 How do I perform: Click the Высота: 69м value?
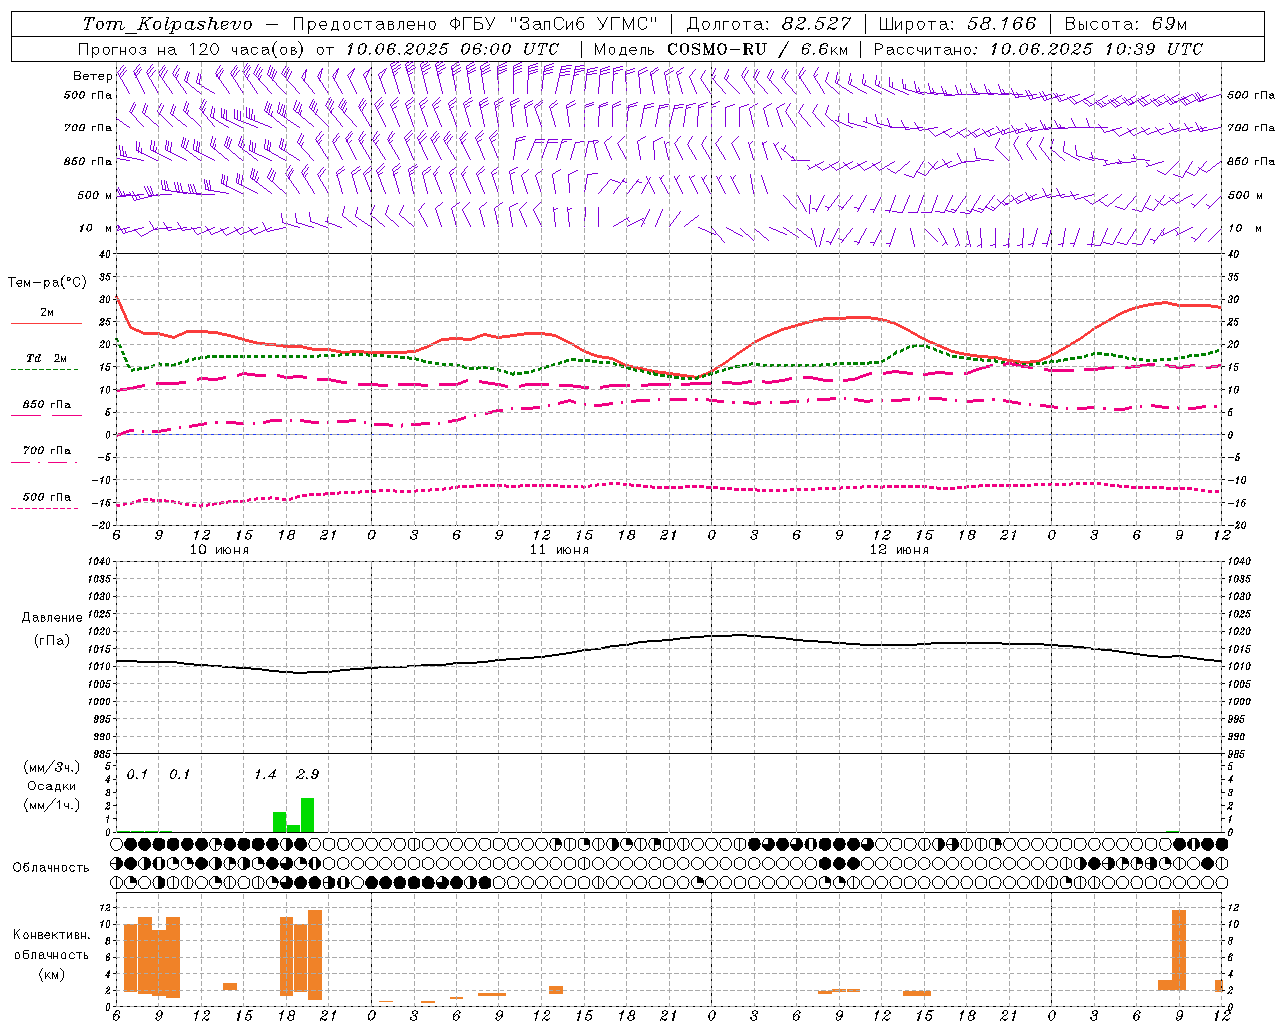coord(1125,24)
